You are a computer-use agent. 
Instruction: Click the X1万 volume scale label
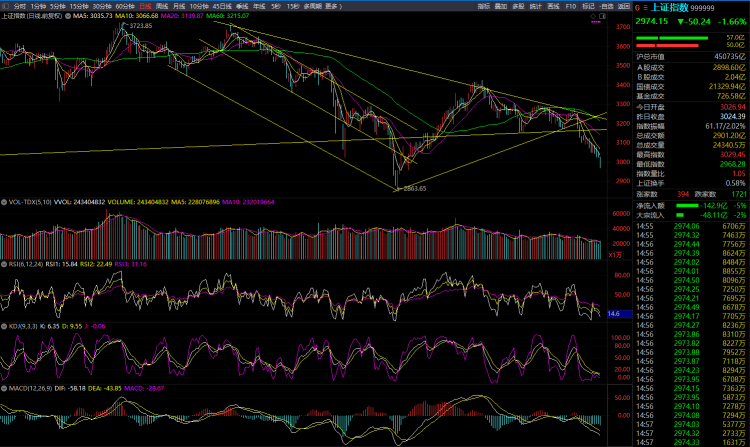(614, 254)
